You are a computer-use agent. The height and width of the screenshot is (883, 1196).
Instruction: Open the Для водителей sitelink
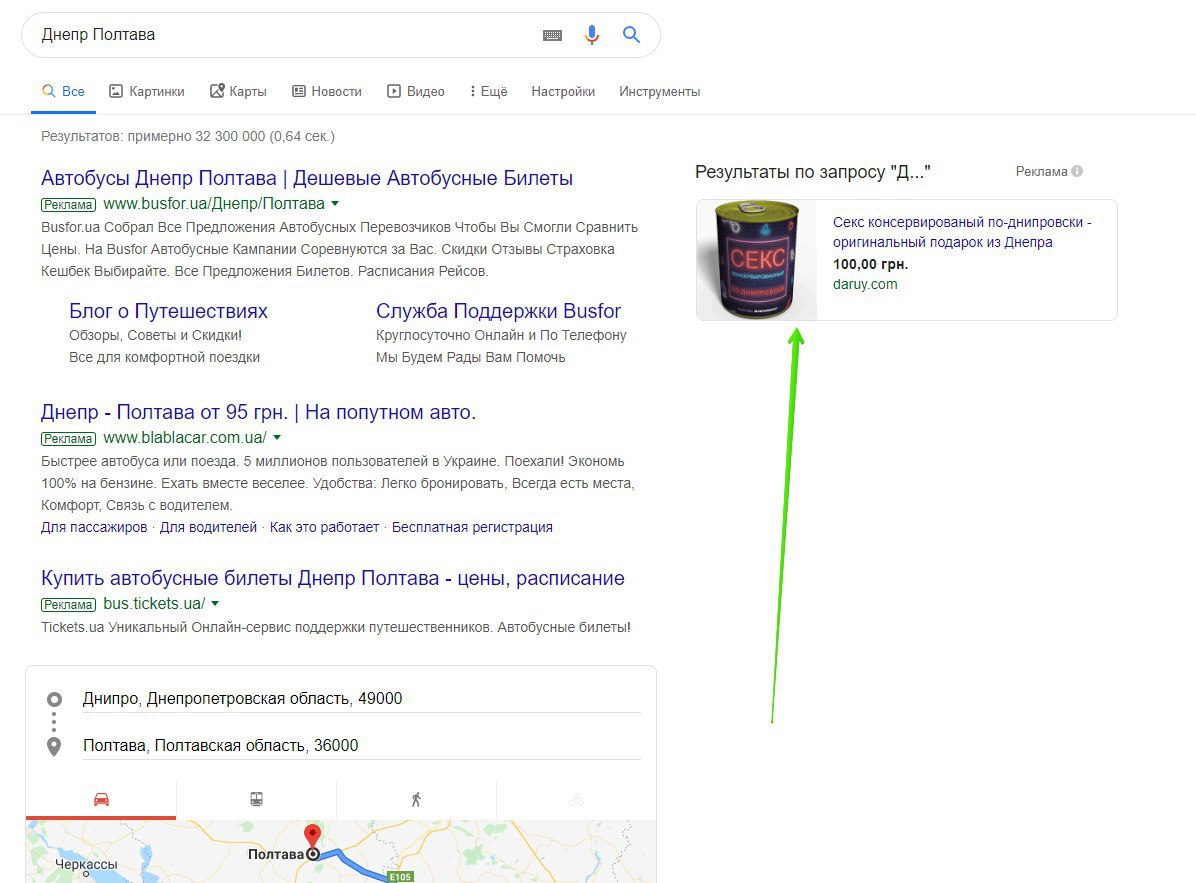click(208, 527)
